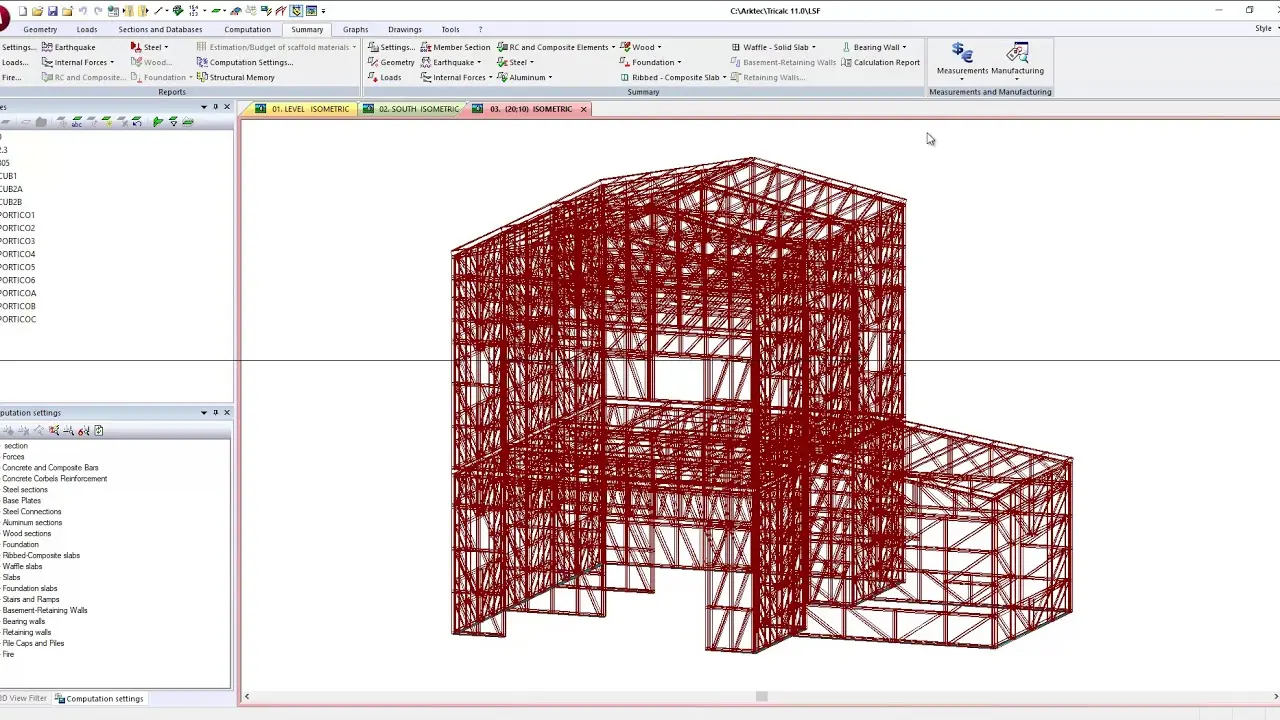Open the Calculation Report

[x=880, y=62]
